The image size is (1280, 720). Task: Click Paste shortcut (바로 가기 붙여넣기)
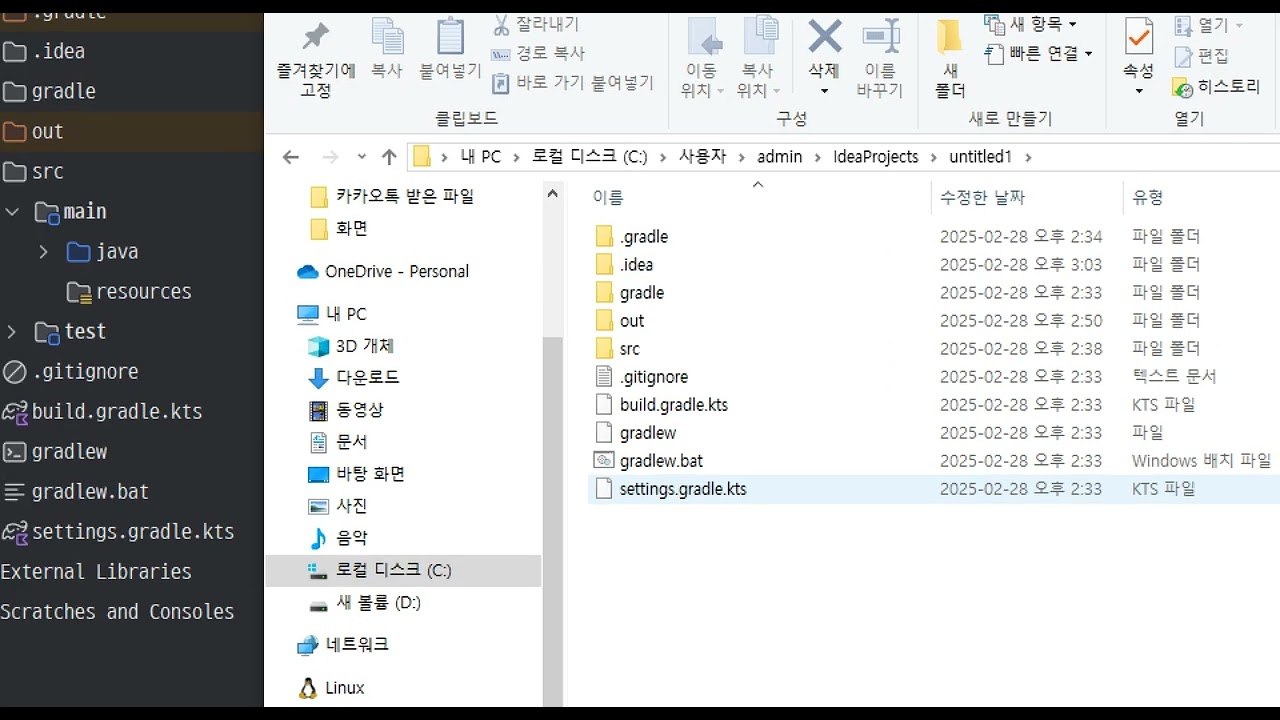(x=572, y=82)
